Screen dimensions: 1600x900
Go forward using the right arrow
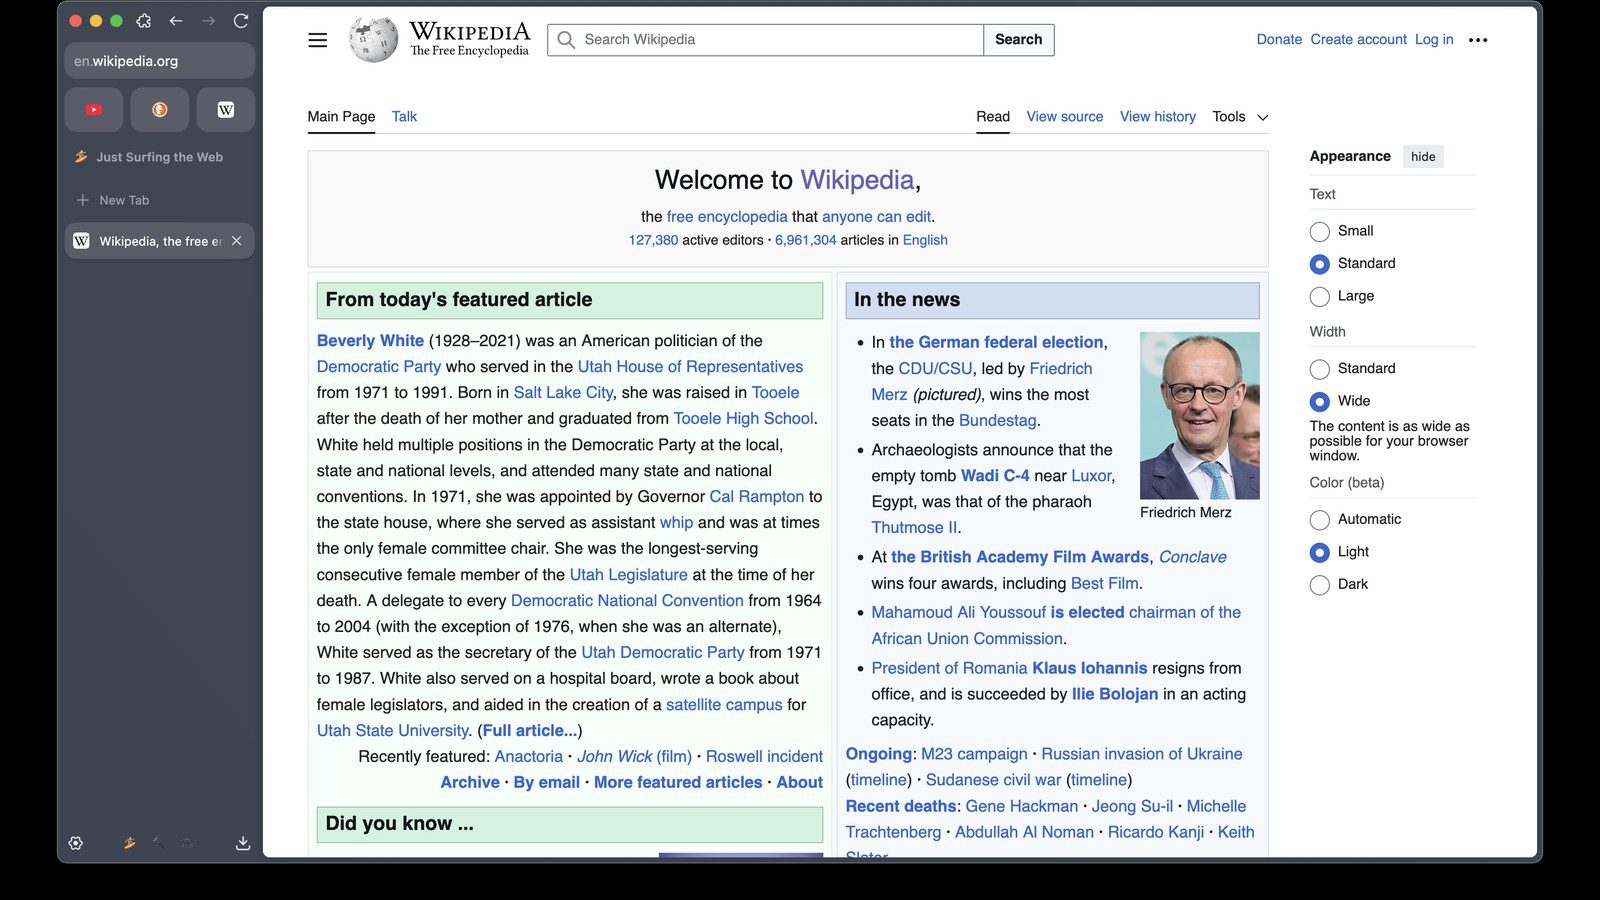(x=208, y=20)
